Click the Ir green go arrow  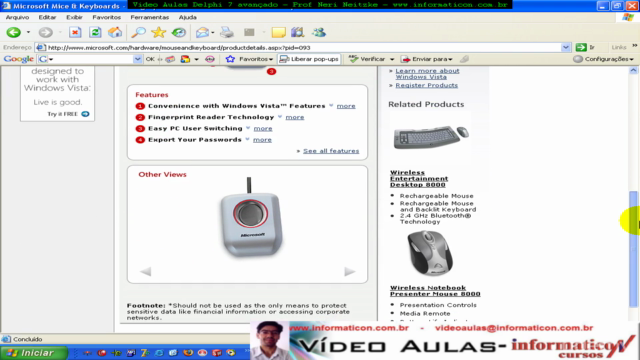(581, 47)
